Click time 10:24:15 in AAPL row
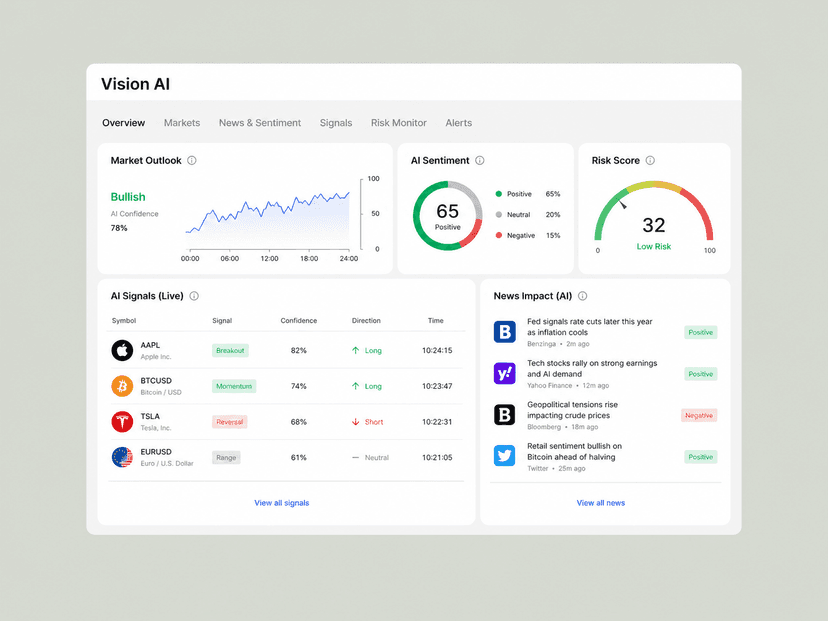This screenshot has width=828, height=621. point(437,351)
